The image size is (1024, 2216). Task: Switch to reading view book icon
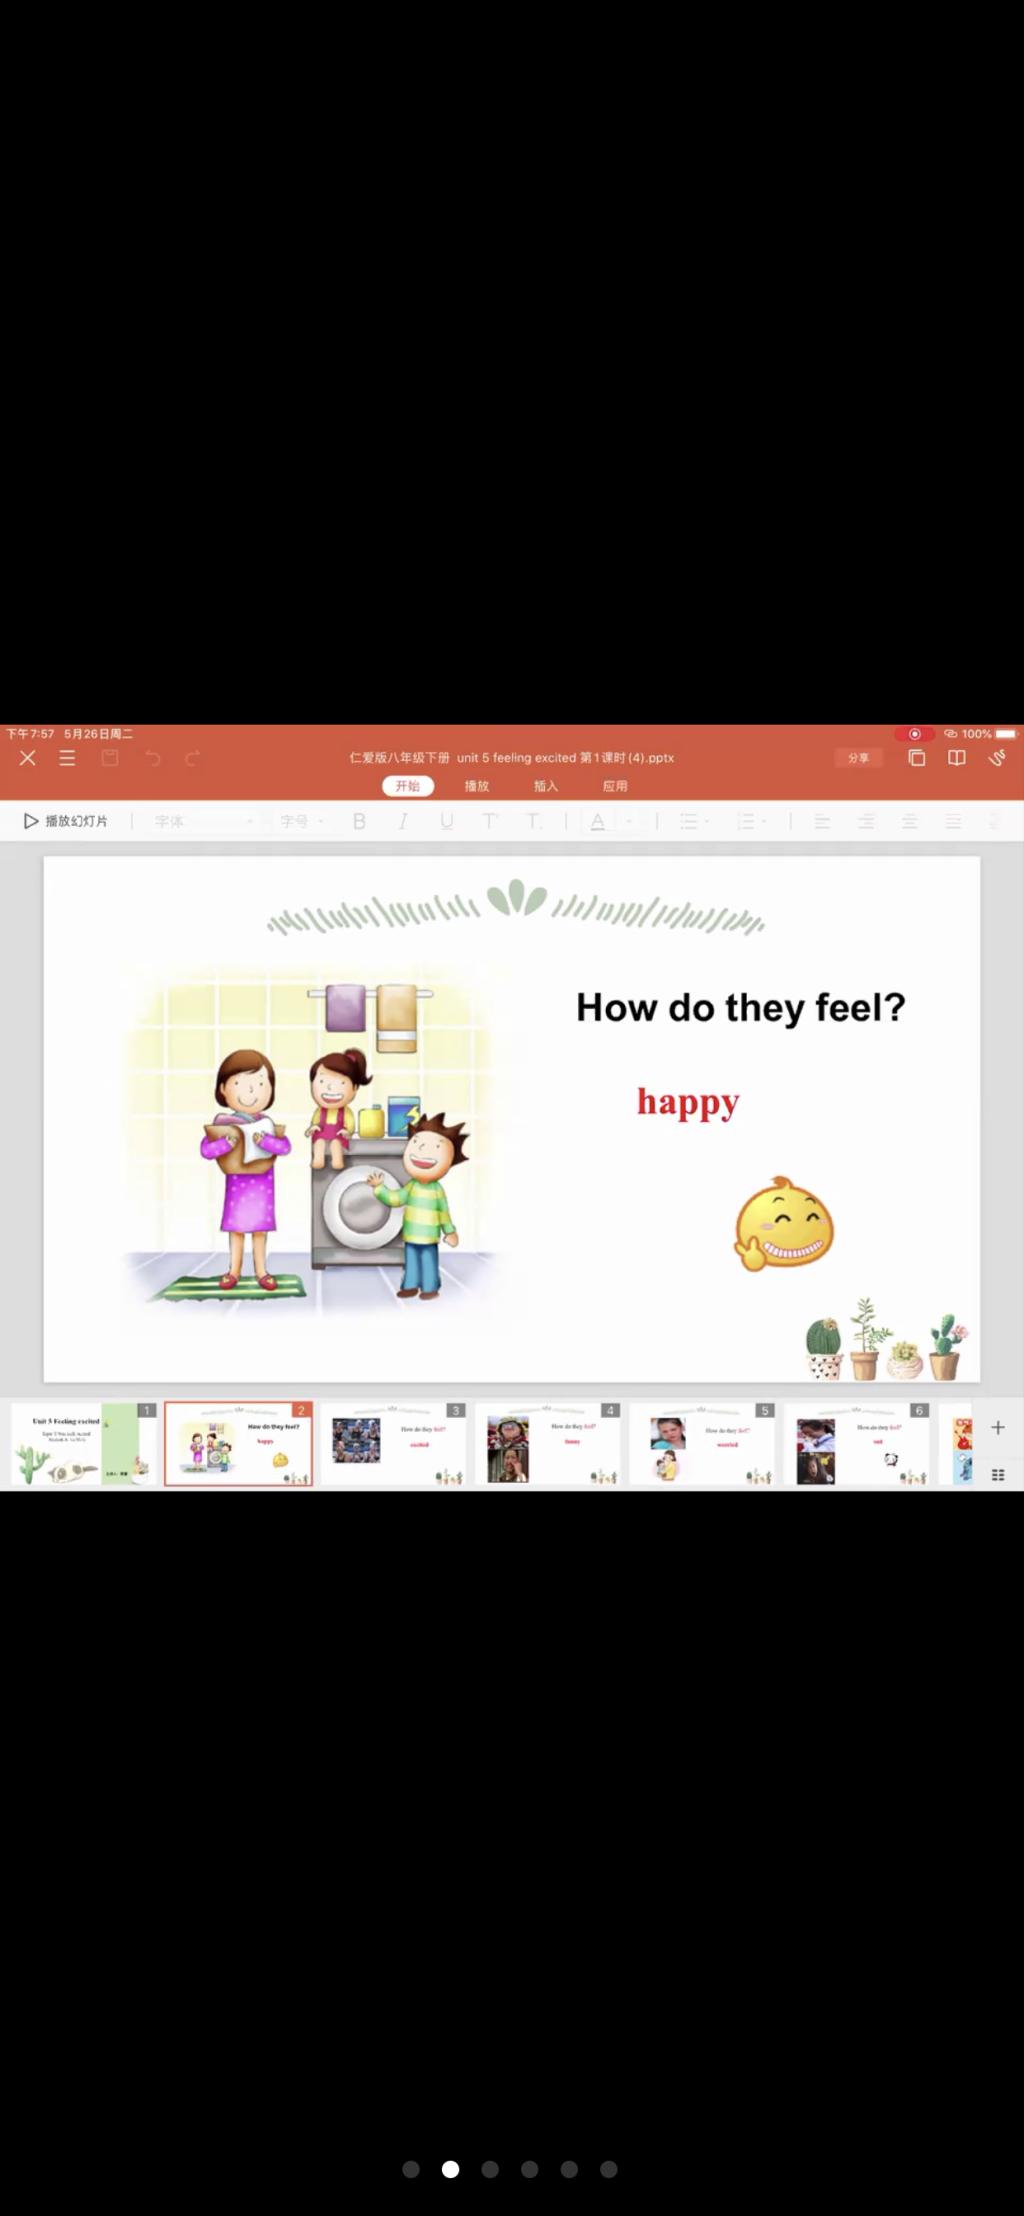click(957, 758)
